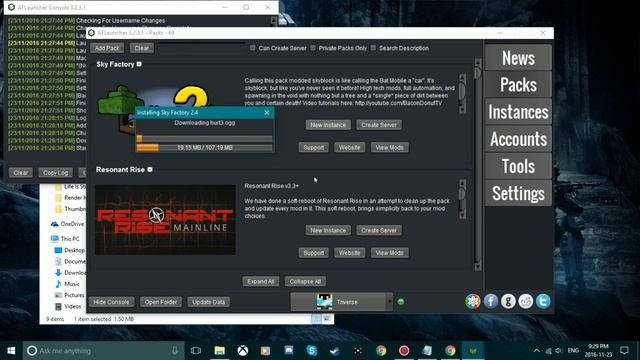Open Discord from the taskbar

(x=289, y=351)
